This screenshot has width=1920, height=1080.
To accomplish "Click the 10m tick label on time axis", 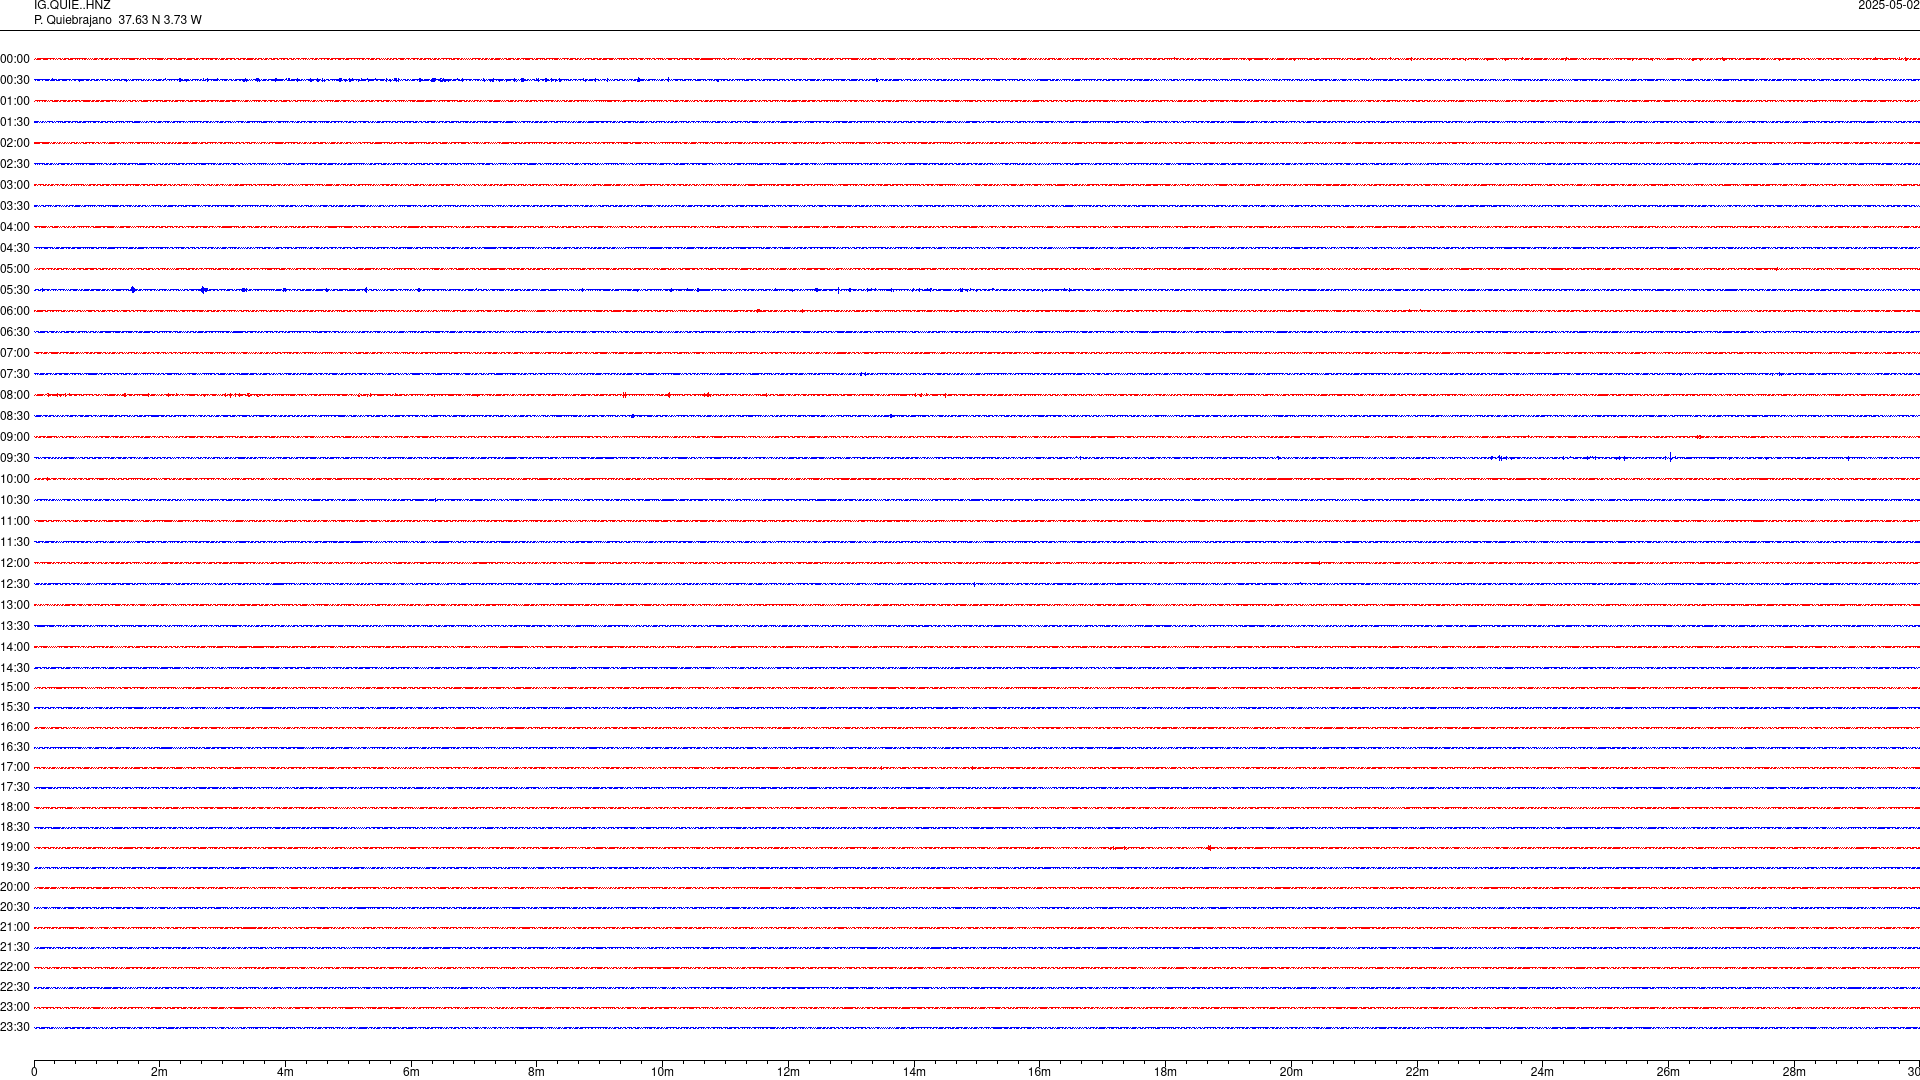I will tap(662, 1072).
